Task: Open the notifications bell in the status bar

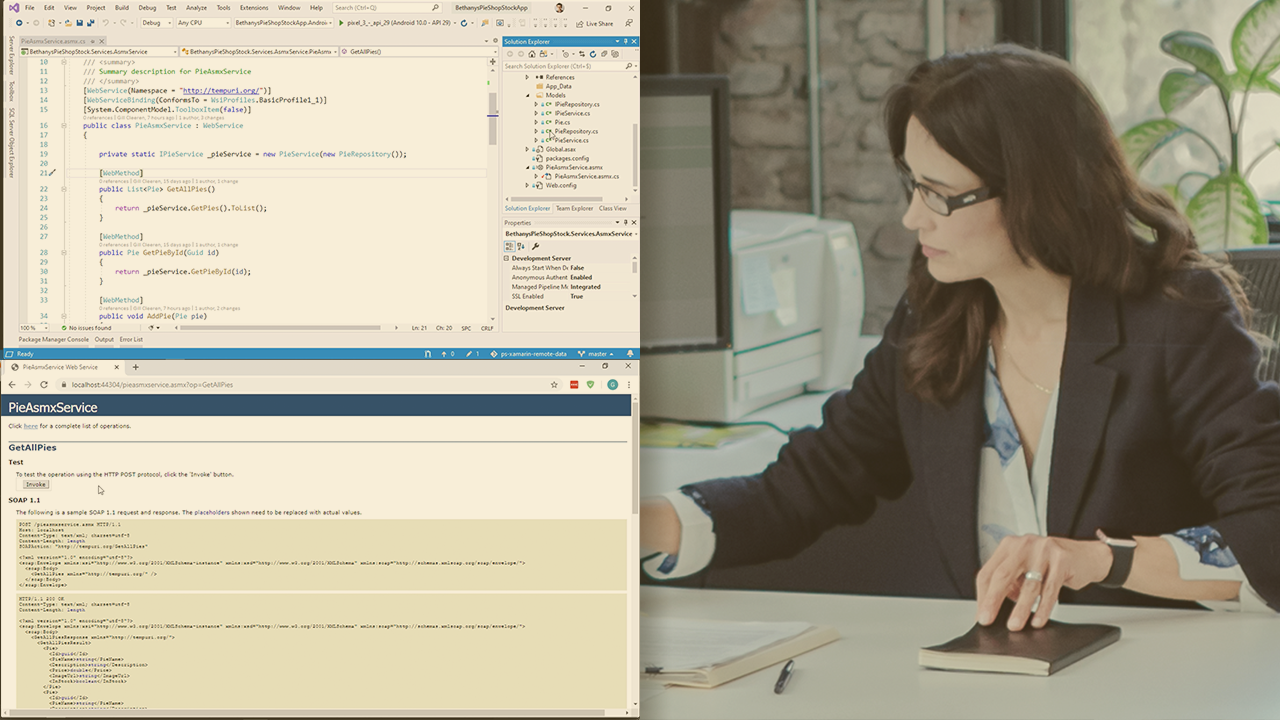Action: pos(630,354)
